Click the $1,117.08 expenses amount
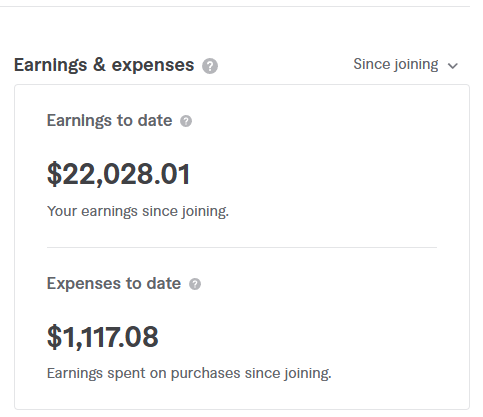 103,337
